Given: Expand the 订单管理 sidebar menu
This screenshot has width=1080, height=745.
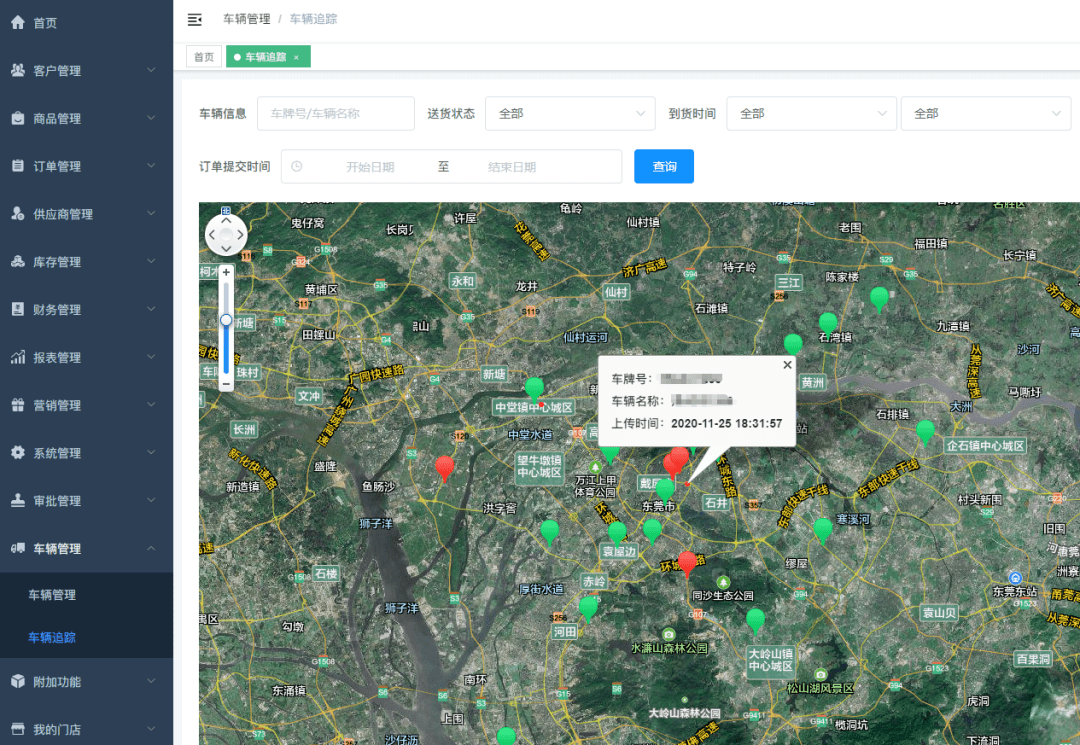Looking at the screenshot, I should pos(86,167).
